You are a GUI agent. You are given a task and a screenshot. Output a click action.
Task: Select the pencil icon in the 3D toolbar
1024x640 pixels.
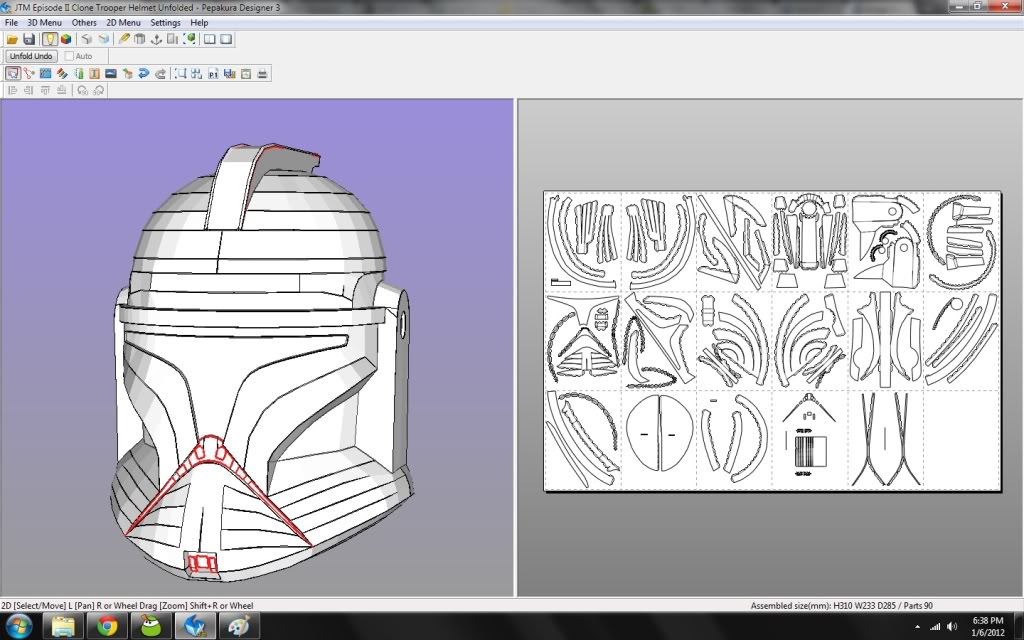pyautogui.click(x=124, y=39)
